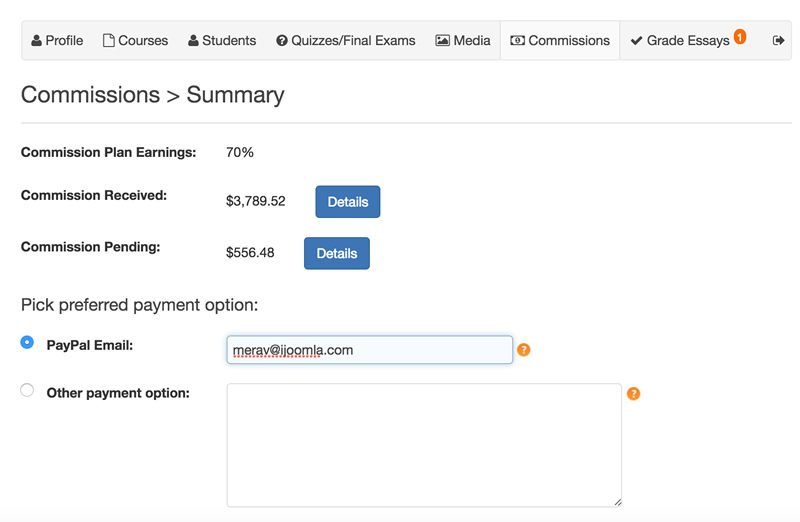Click the Pick preferred payment option heading
Viewport: 800px width, 522px height.
[x=139, y=305]
